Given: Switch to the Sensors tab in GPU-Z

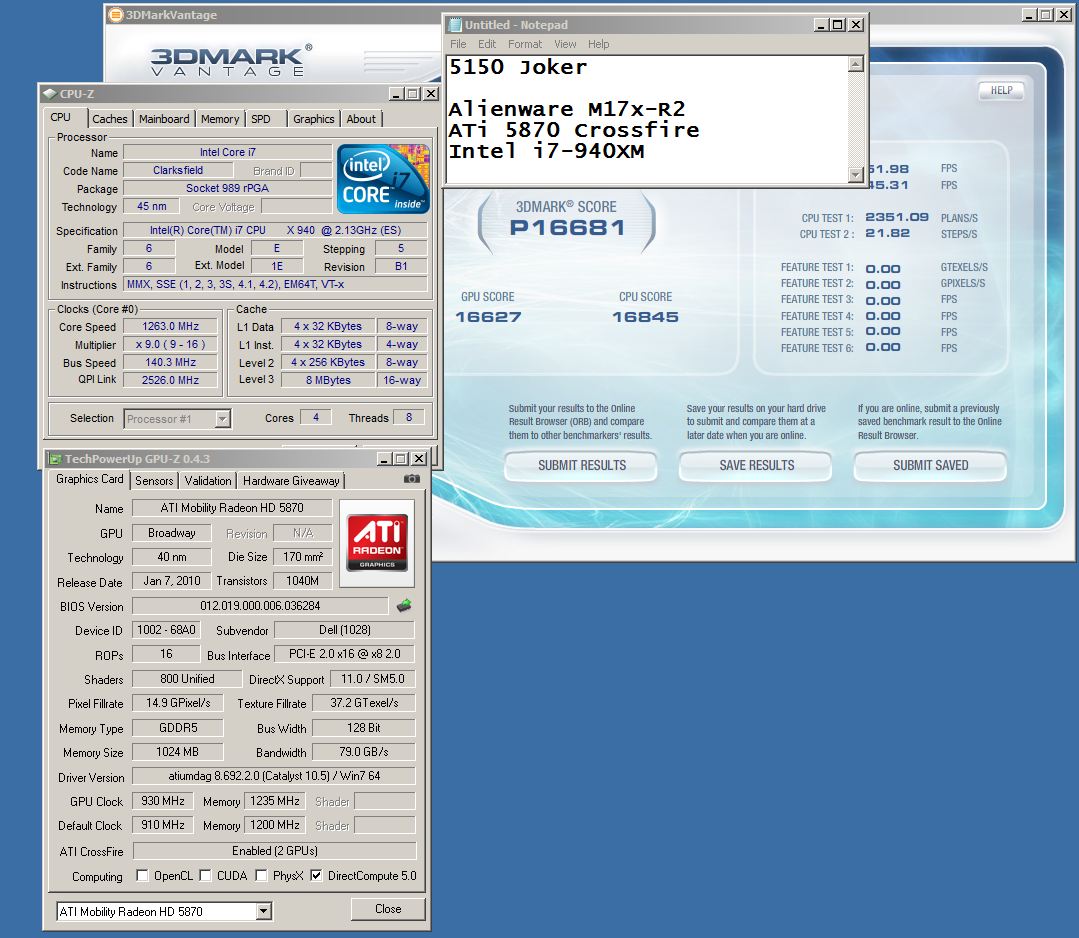Looking at the screenshot, I should pos(154,481).
